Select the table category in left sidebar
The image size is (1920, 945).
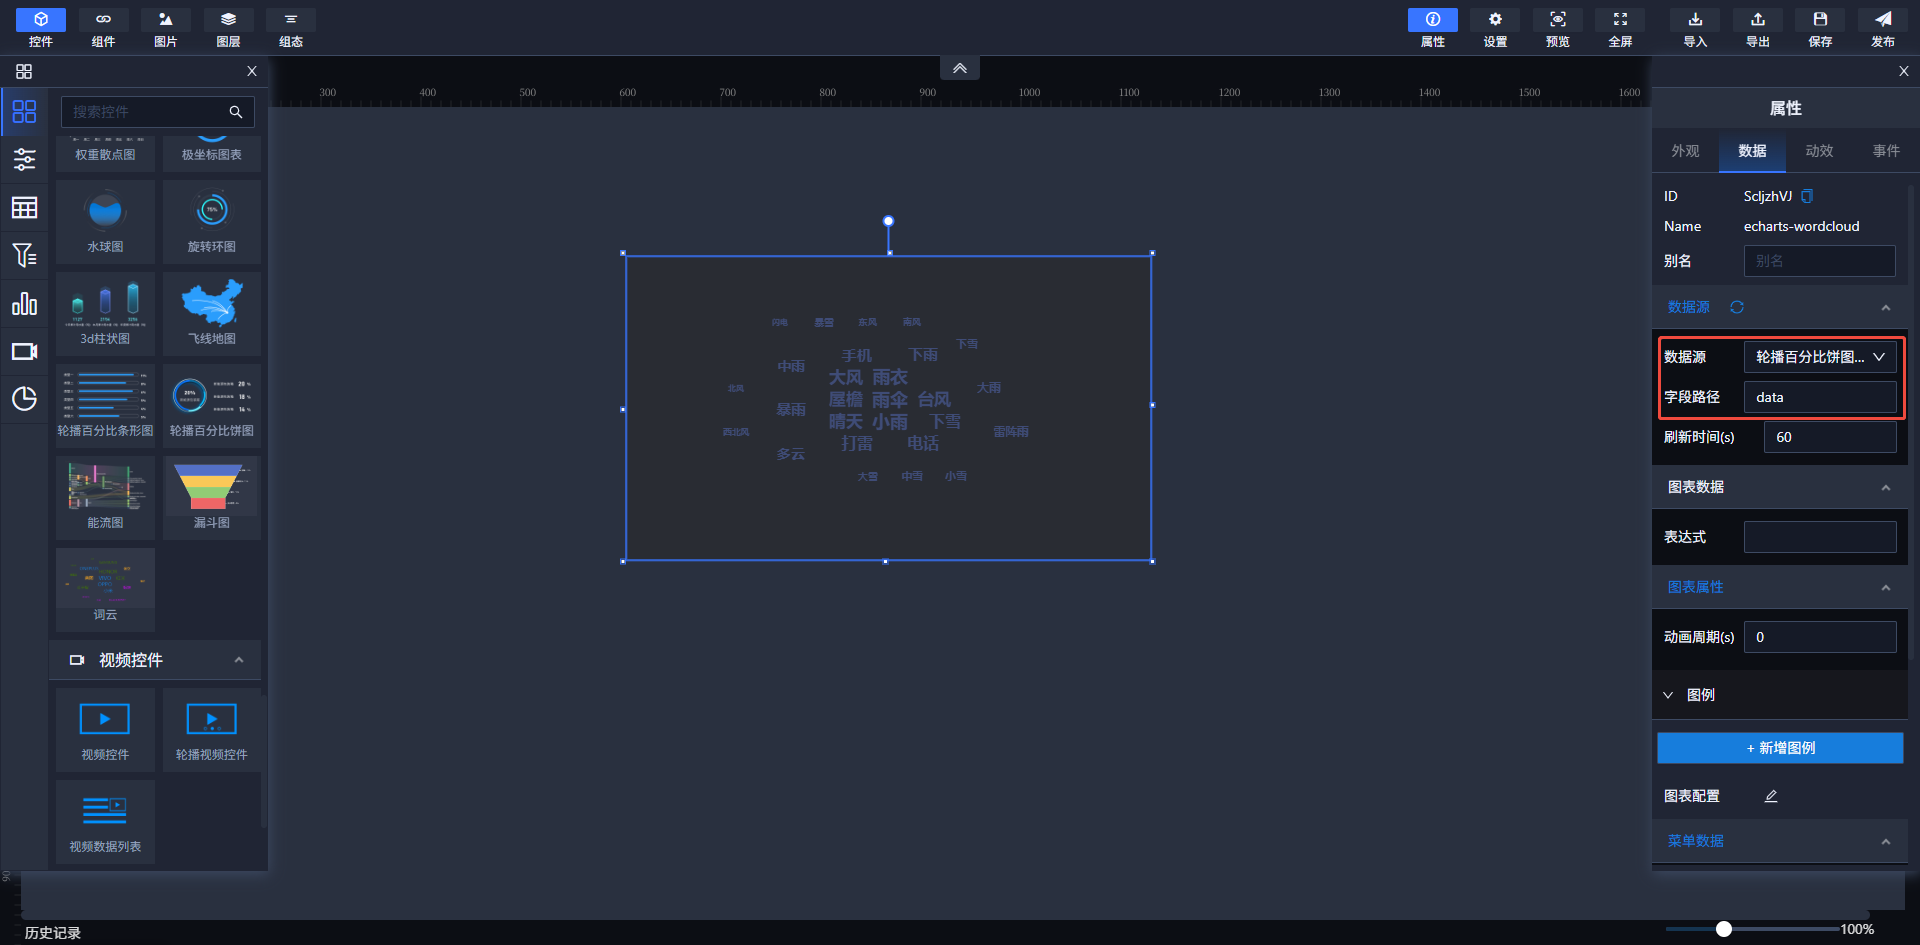(x=24, y=207)
